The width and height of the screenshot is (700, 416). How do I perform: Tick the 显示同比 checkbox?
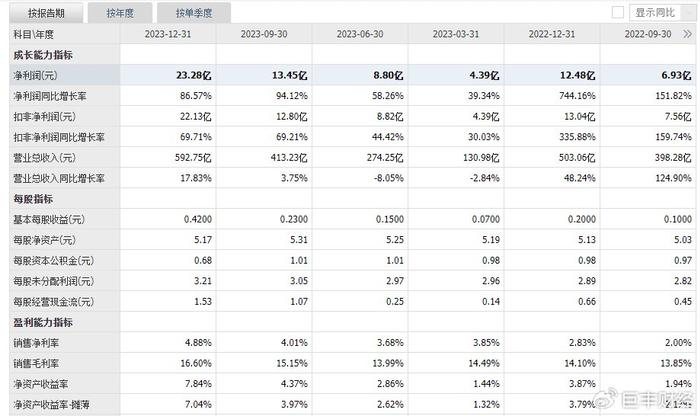pyautogui.click(x=617, y=13)
